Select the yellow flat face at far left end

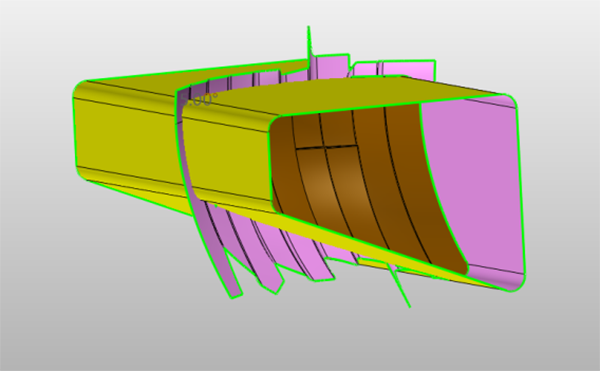pyautogui.click(x=126, y=142)
